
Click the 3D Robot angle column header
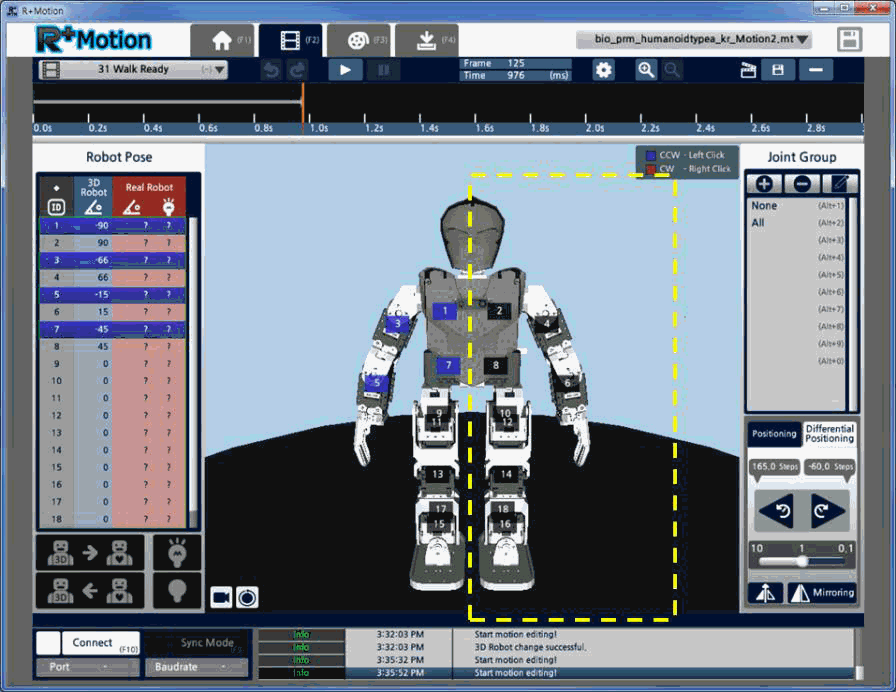point(93,197)
